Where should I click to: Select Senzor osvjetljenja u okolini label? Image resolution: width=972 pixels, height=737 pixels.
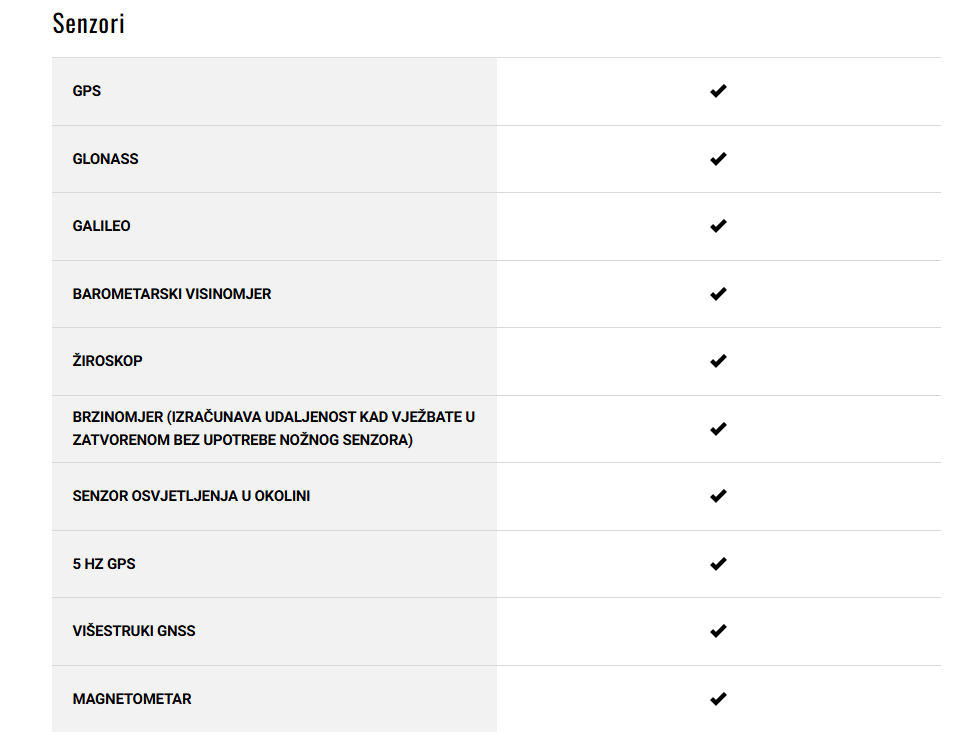click(x=191, y=496)
